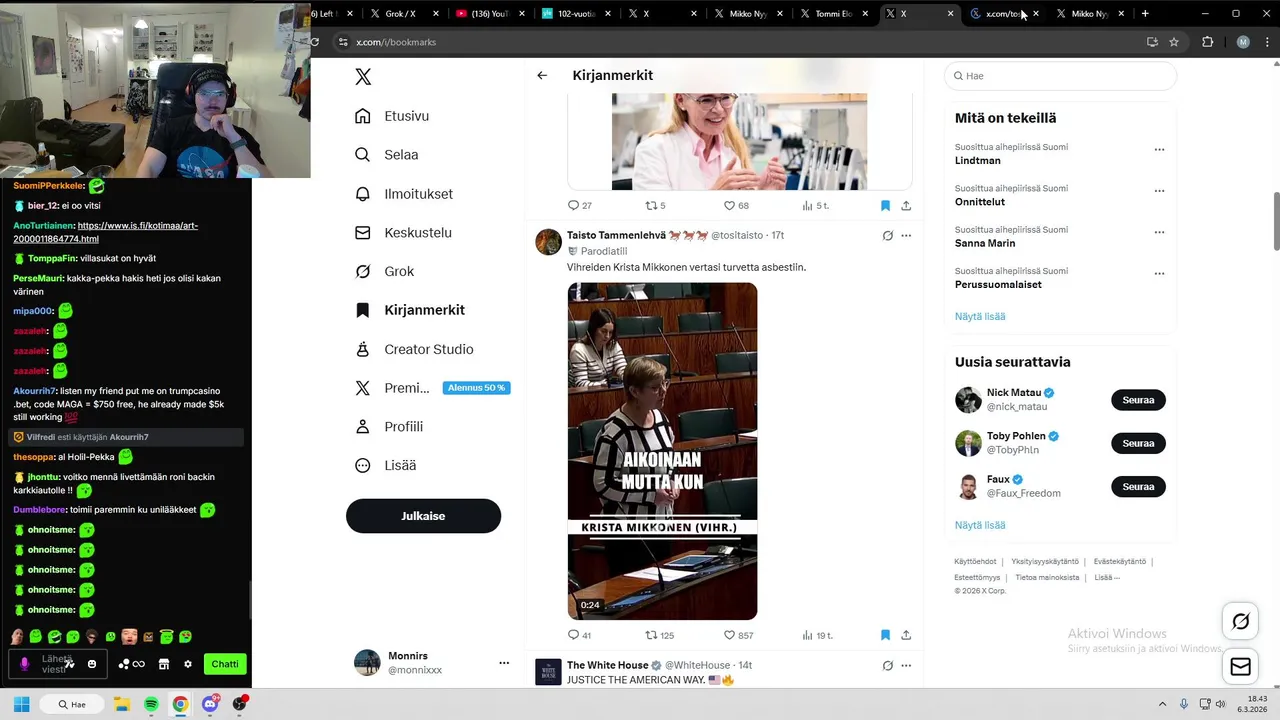The width and height of the screenshot is (1280, 720).
Task: Open Discord from the taskbar
Action: 210,704
